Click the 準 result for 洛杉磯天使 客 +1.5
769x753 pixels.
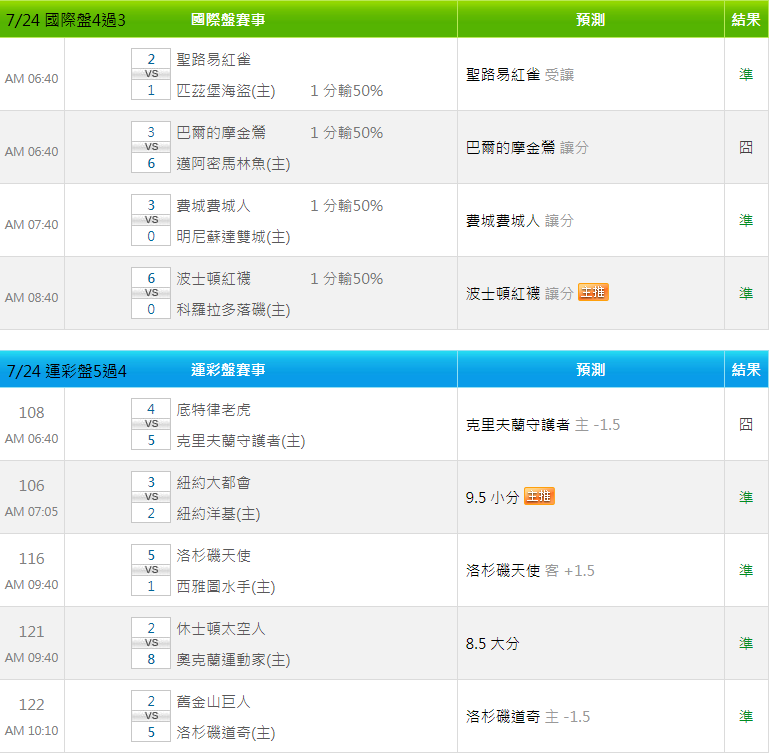(x=746, y=570)
